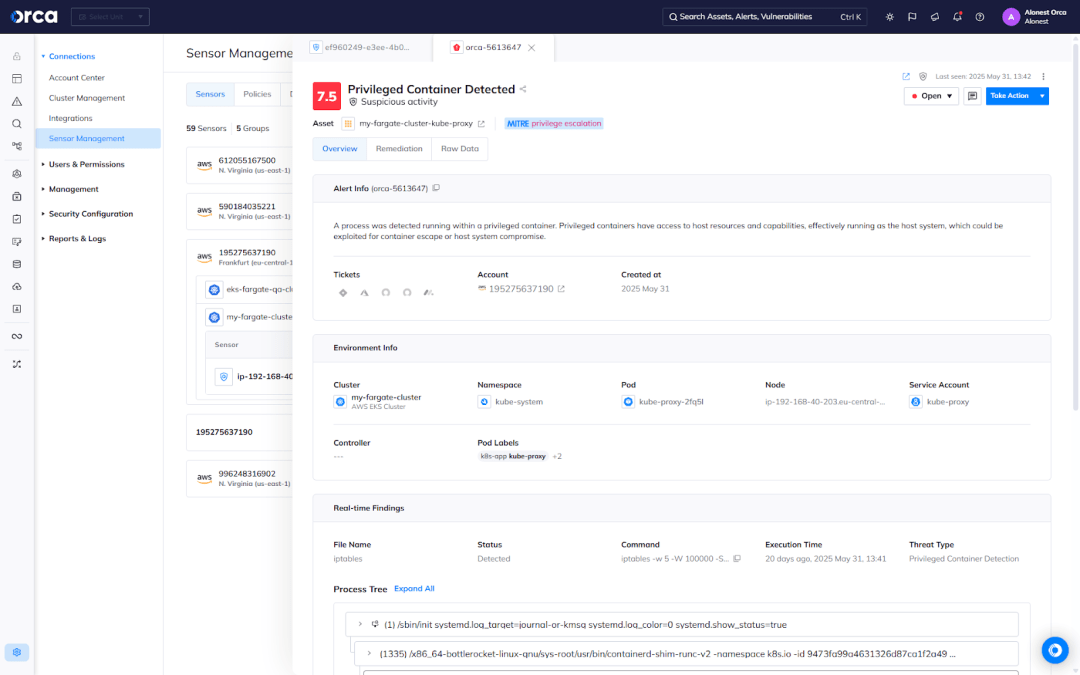Create ticket with first Tickets icon

(x=343, y=293)
